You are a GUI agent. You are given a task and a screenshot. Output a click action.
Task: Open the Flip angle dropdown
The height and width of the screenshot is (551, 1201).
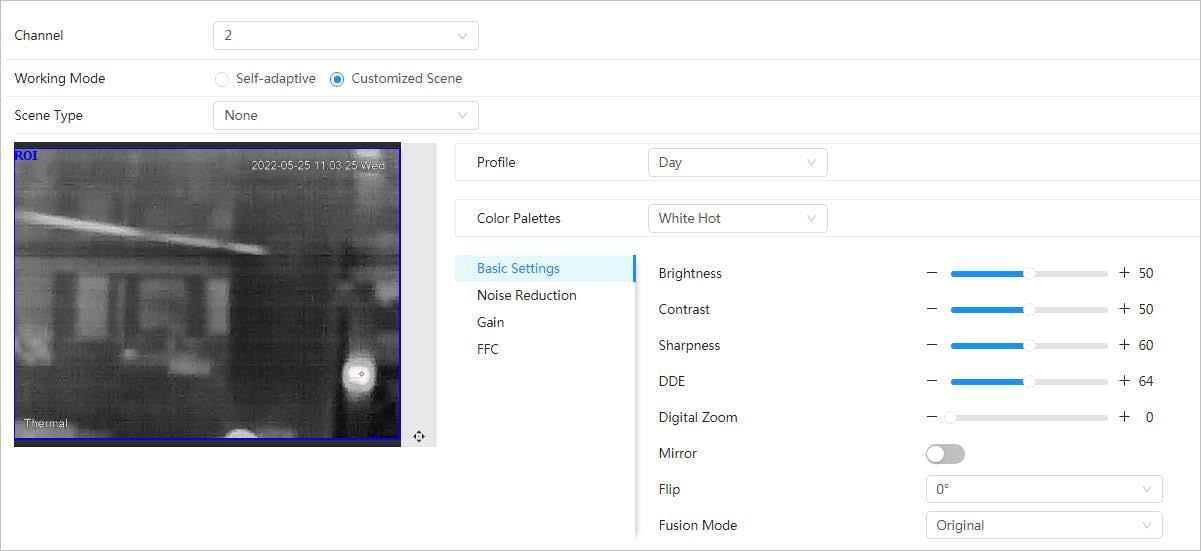click(x=1044, y=489)
